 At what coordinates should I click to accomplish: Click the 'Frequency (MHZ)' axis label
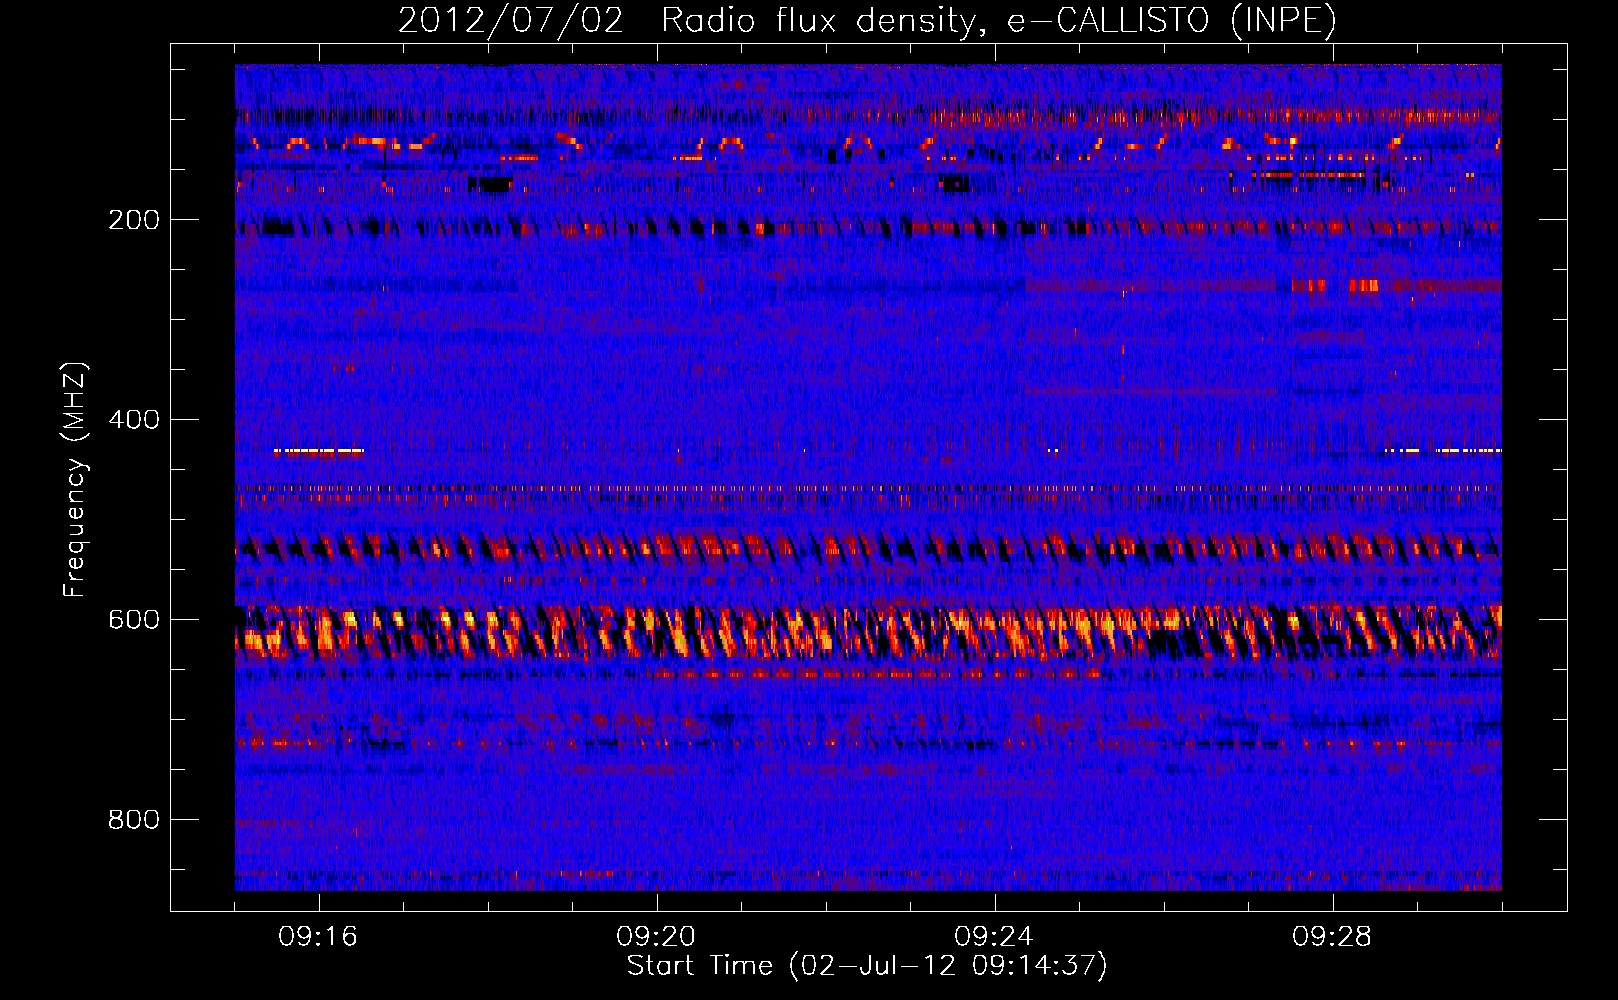tap(74, 480)
